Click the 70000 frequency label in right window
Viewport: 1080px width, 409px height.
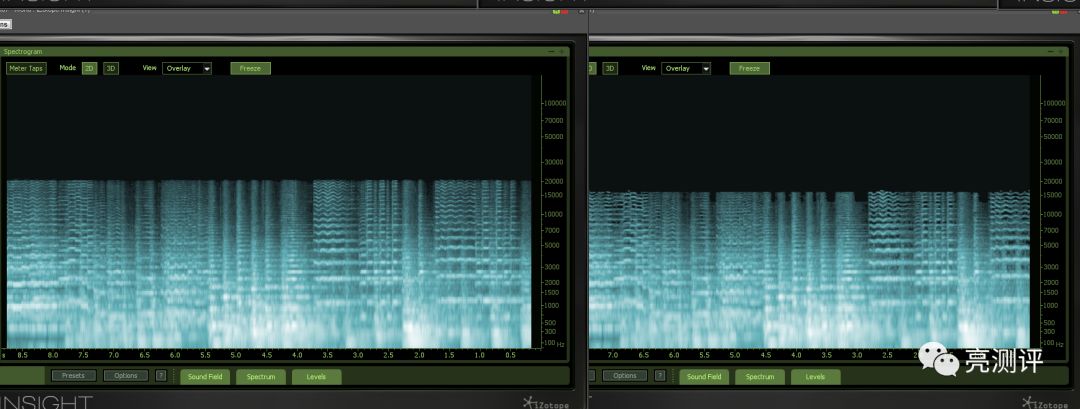coord(1054,120)
